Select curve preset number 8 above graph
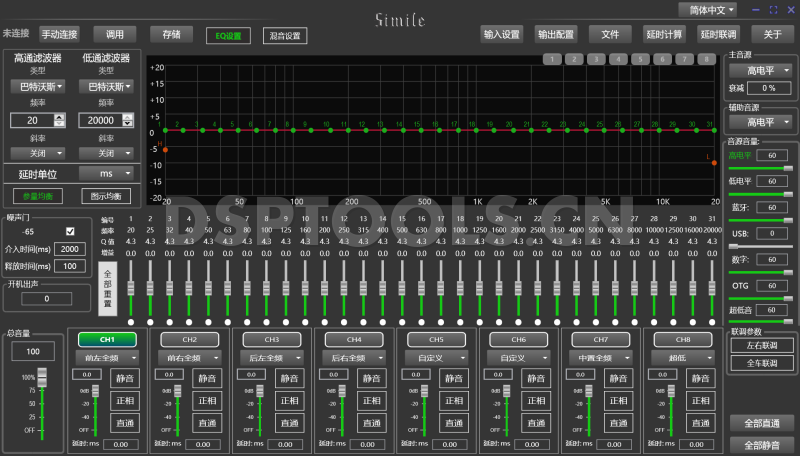The image size is (800, 456). tap(708, 59)
